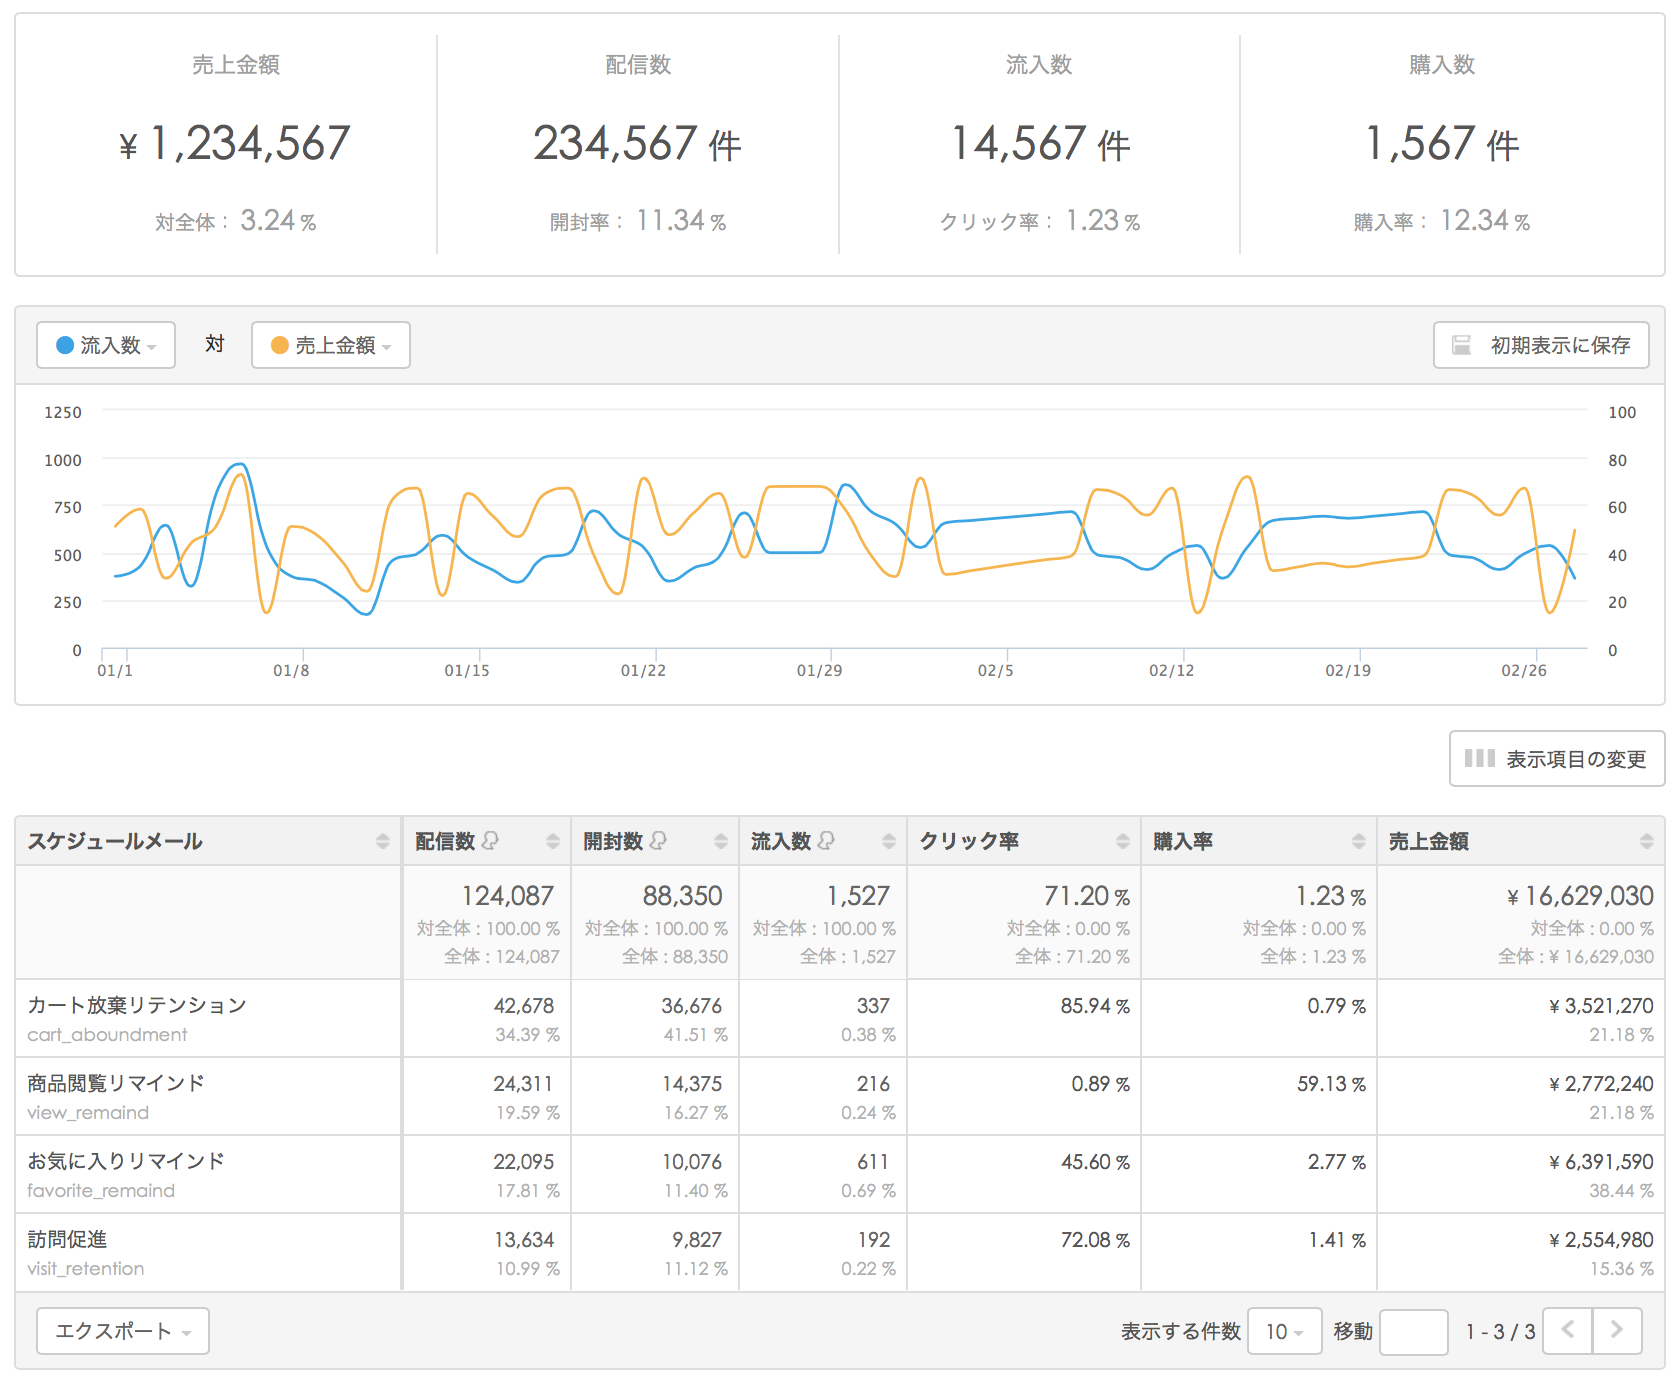Sort by 配信数 column arrows

pyautogui.click(x=553, y=841)
